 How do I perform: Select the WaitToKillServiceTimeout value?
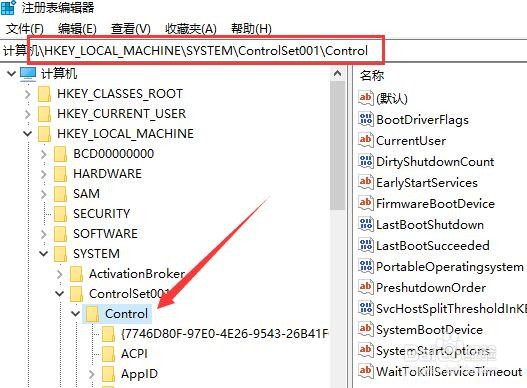click(449, 372)
